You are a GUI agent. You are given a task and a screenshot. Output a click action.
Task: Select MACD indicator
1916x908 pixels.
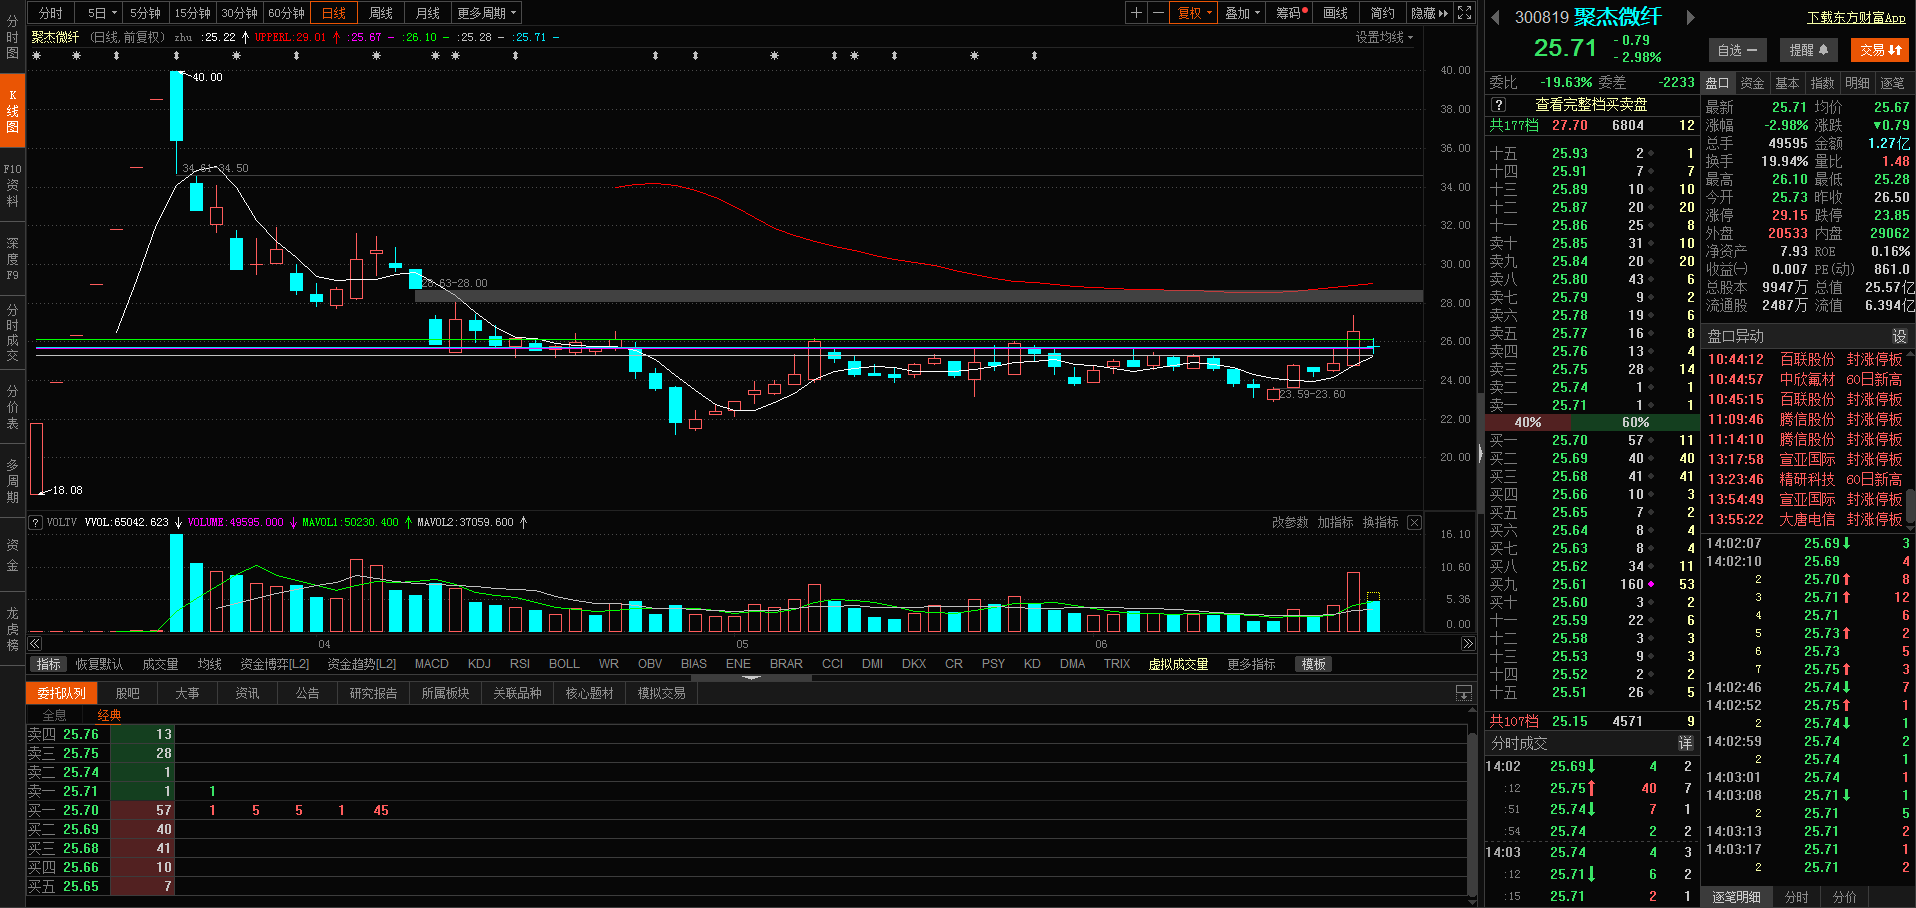tap(431, 664)
